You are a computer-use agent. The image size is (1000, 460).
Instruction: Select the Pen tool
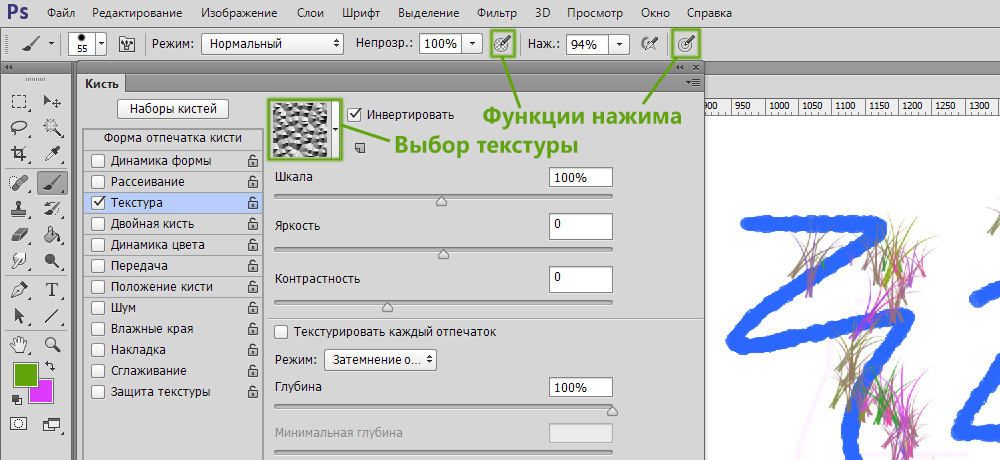[20, 290]
